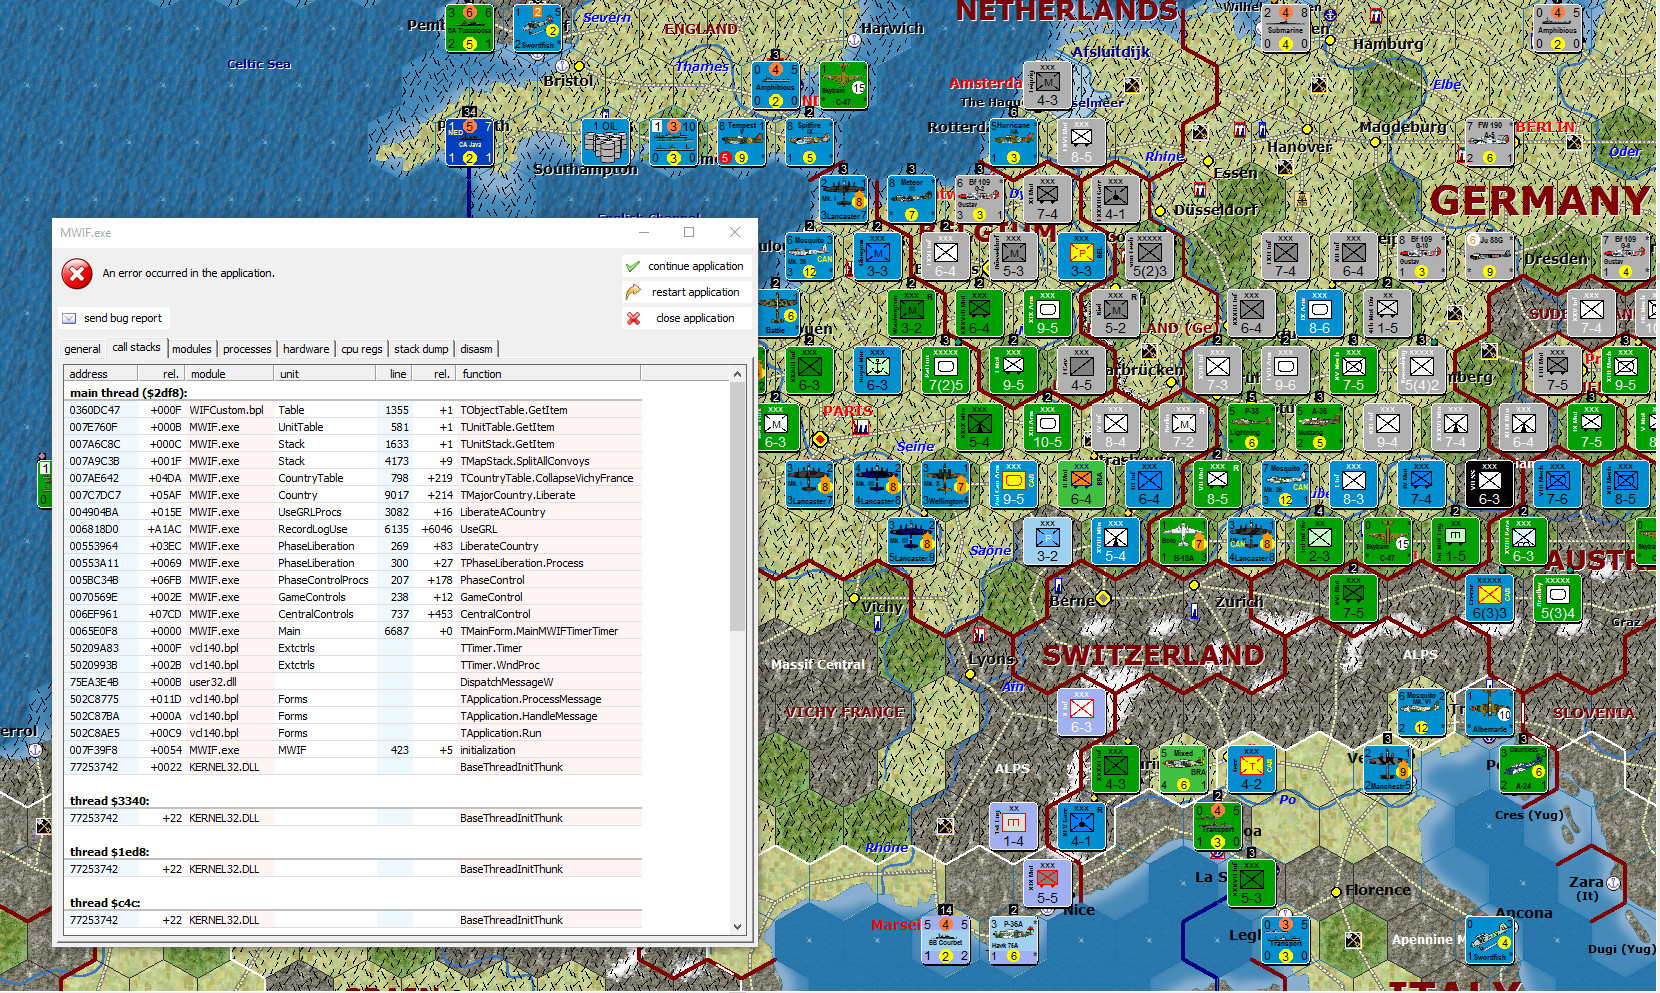The image size is (1660, 993).
Task: Open the general tab
Action: tap(82, 349)
